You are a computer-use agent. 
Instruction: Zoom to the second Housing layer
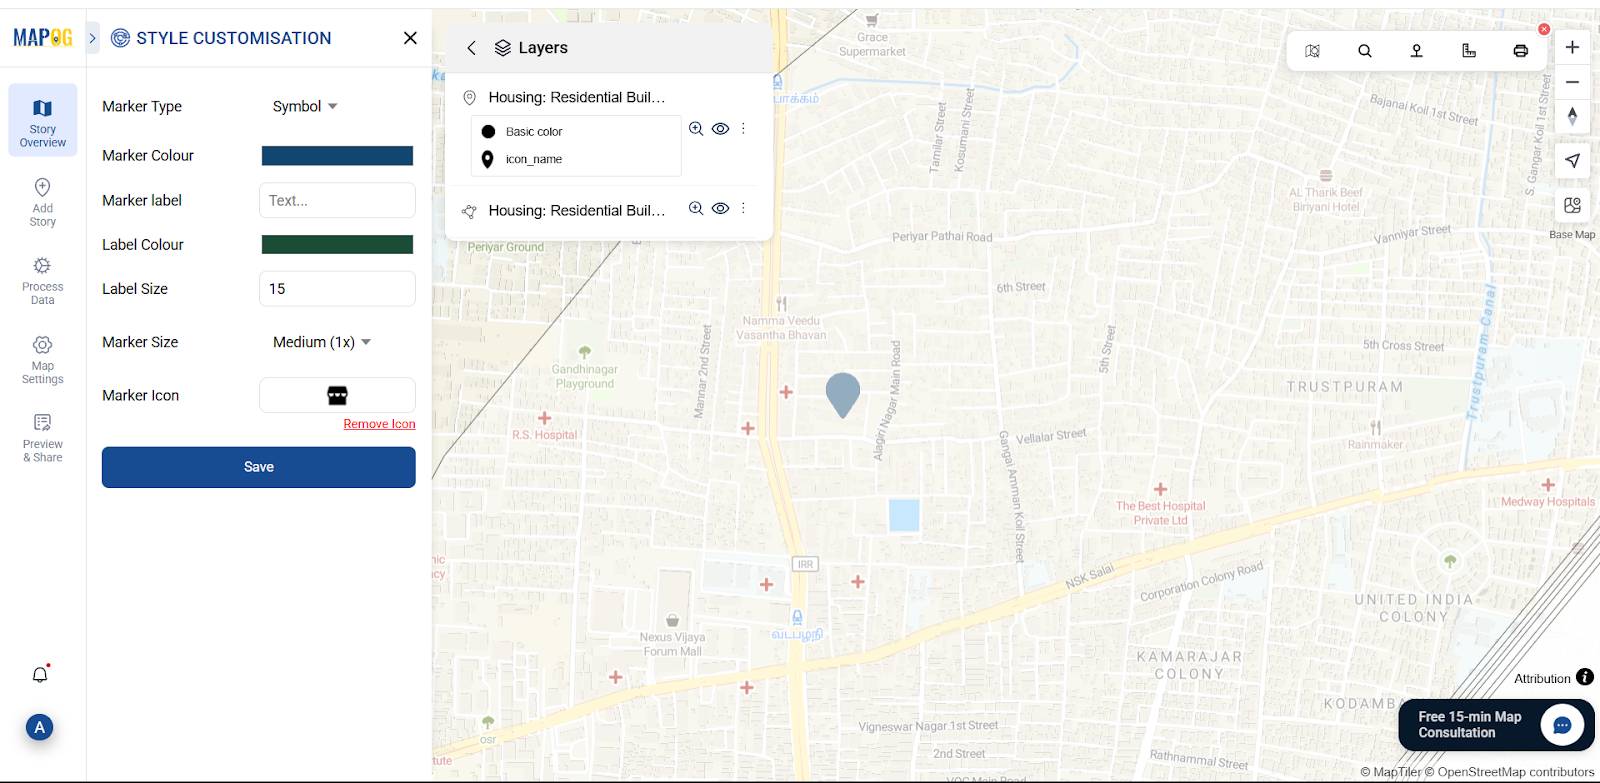[x=696, y=208]
